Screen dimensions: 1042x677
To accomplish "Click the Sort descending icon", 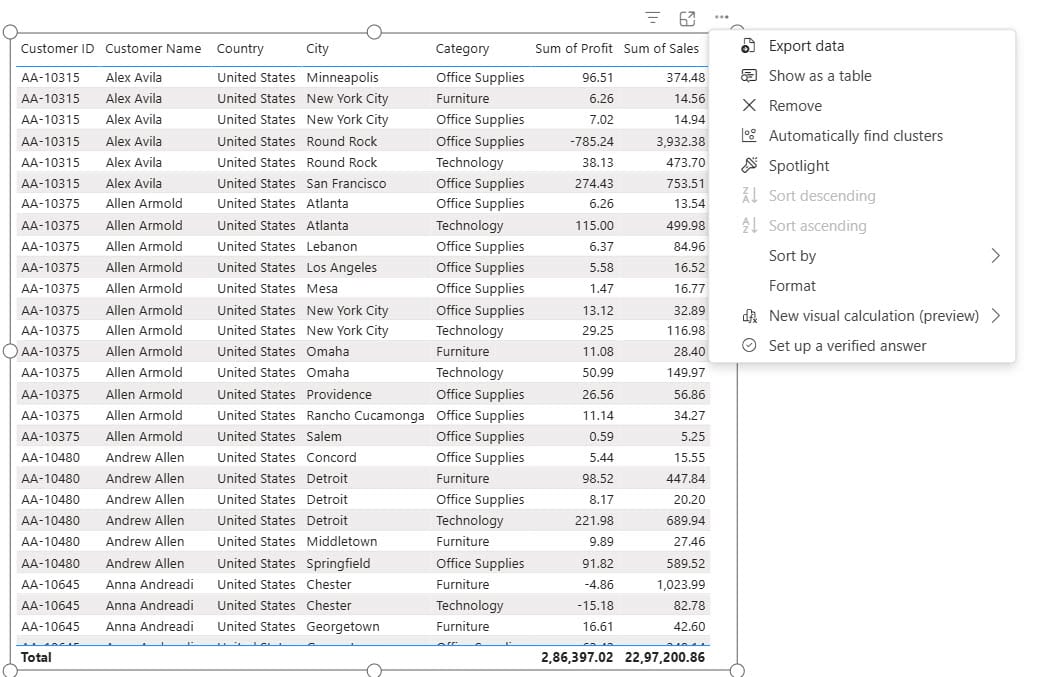I will click(x=749, y=195).
